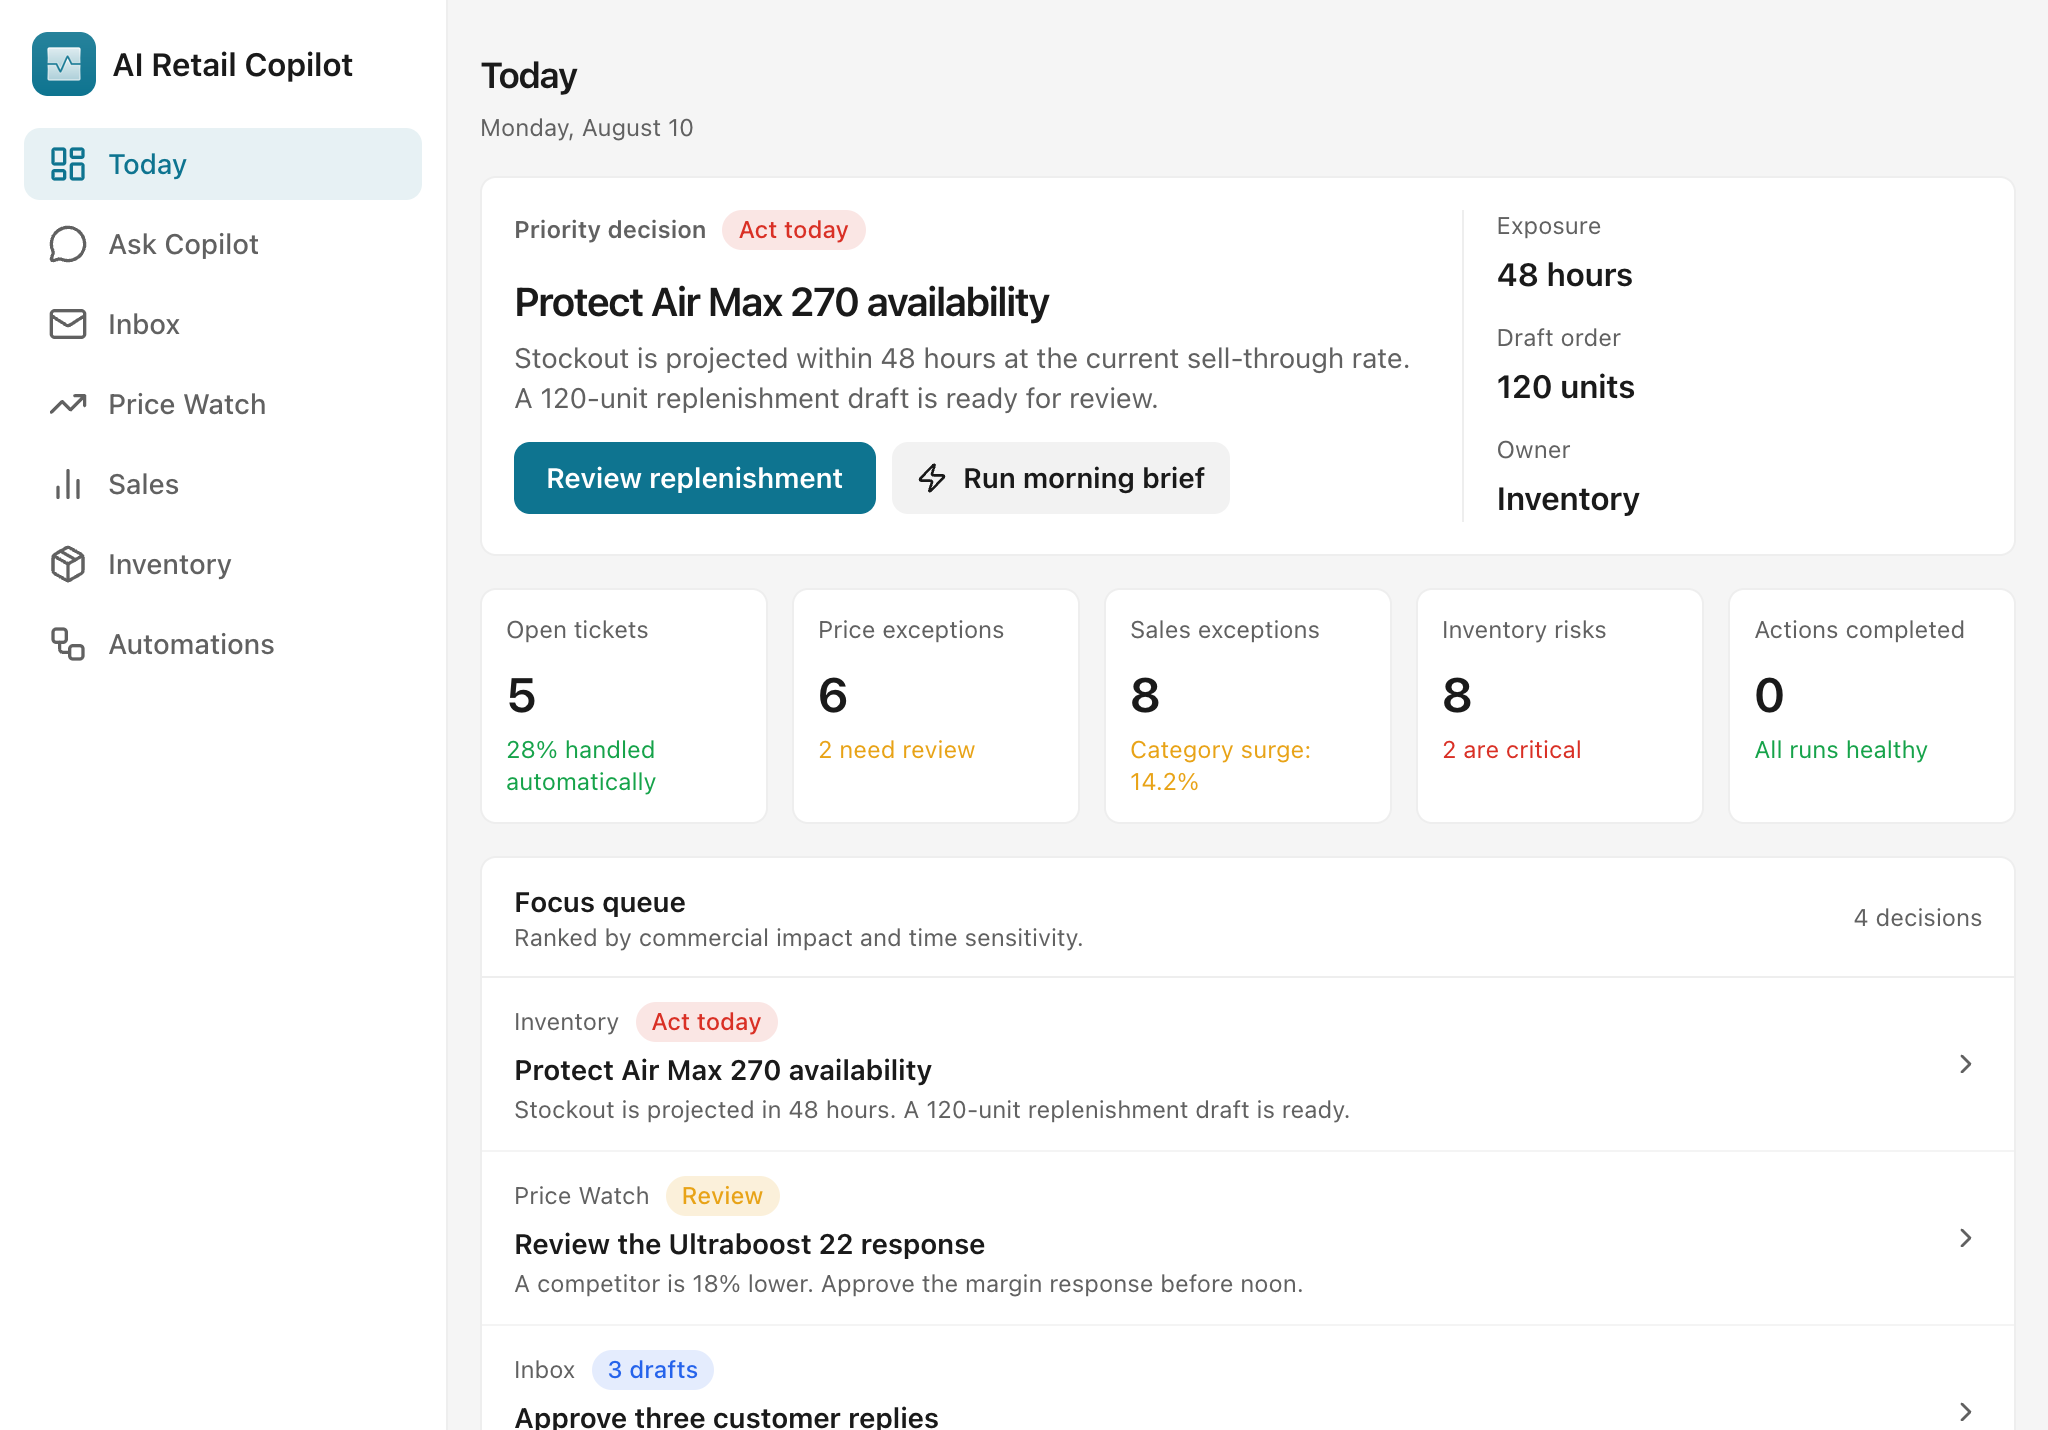Click the Ask Copilot chat bubble icon

click(68, 244)
